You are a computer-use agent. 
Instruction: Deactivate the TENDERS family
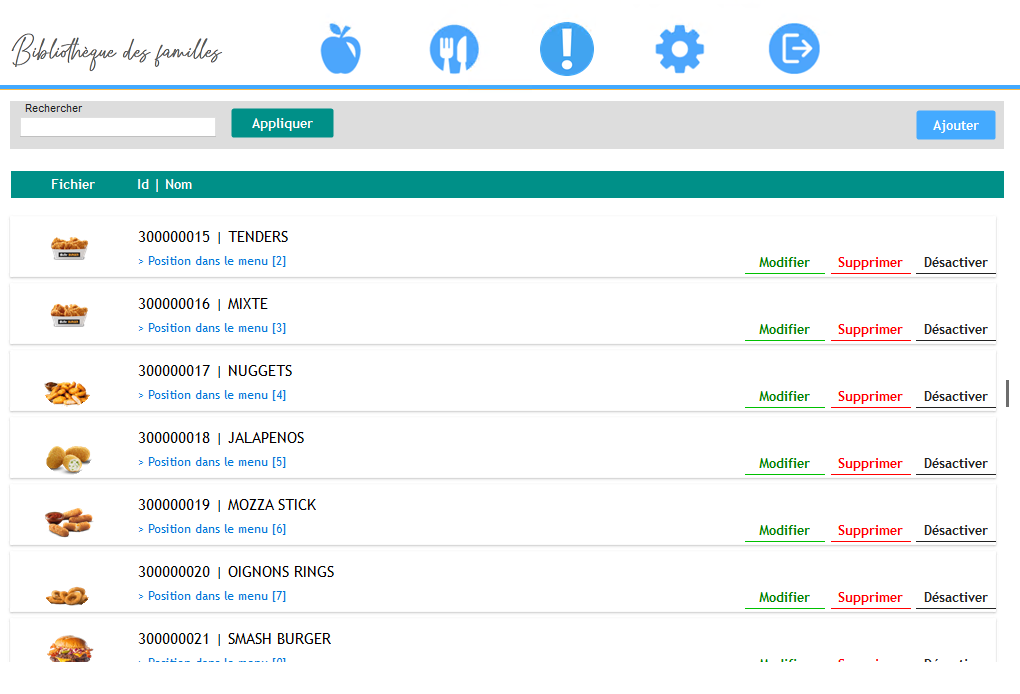pyautogui.click(x=955, y=263)
